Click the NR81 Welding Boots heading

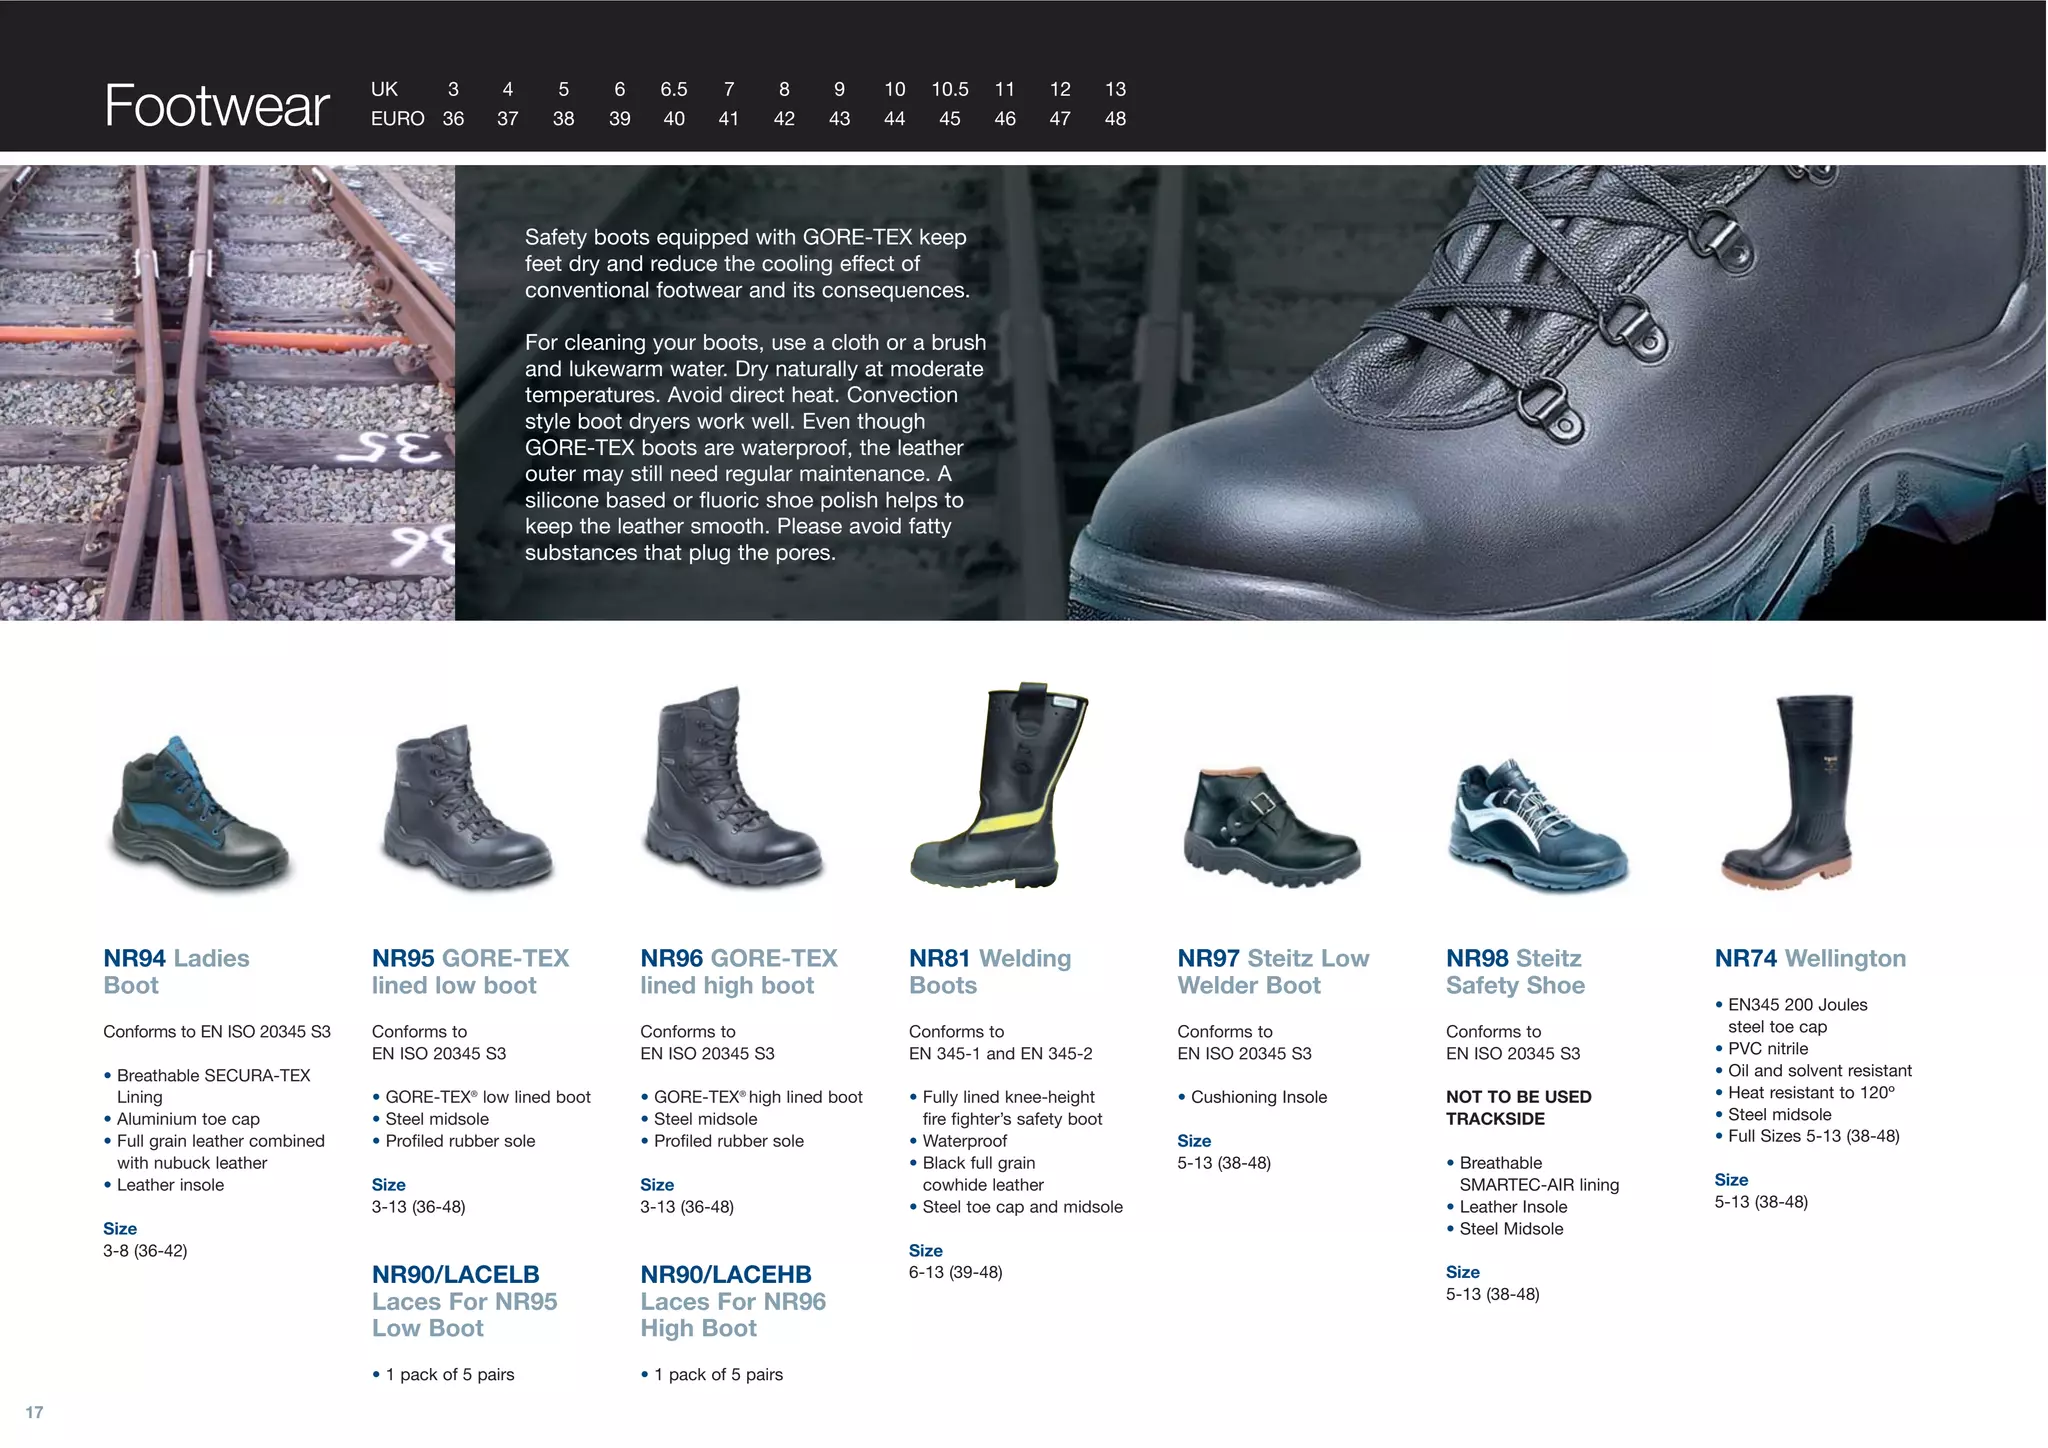(989, 971)
